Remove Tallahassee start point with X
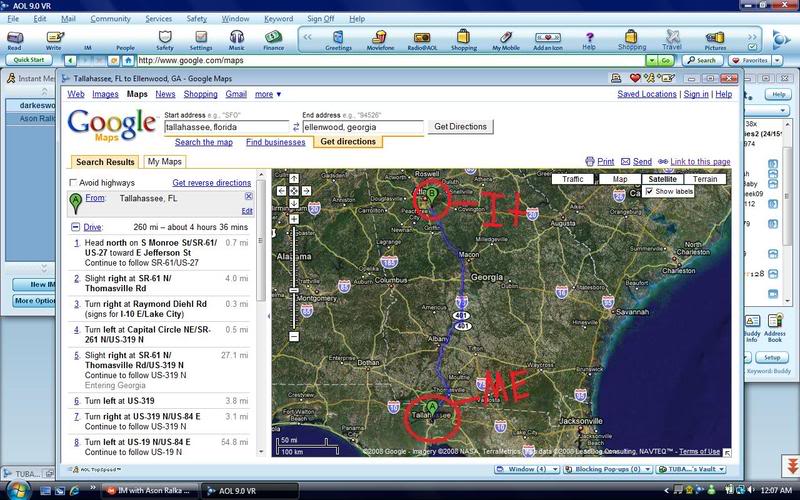The width and height of the screenshot is (800, 500). click(248, 196)
